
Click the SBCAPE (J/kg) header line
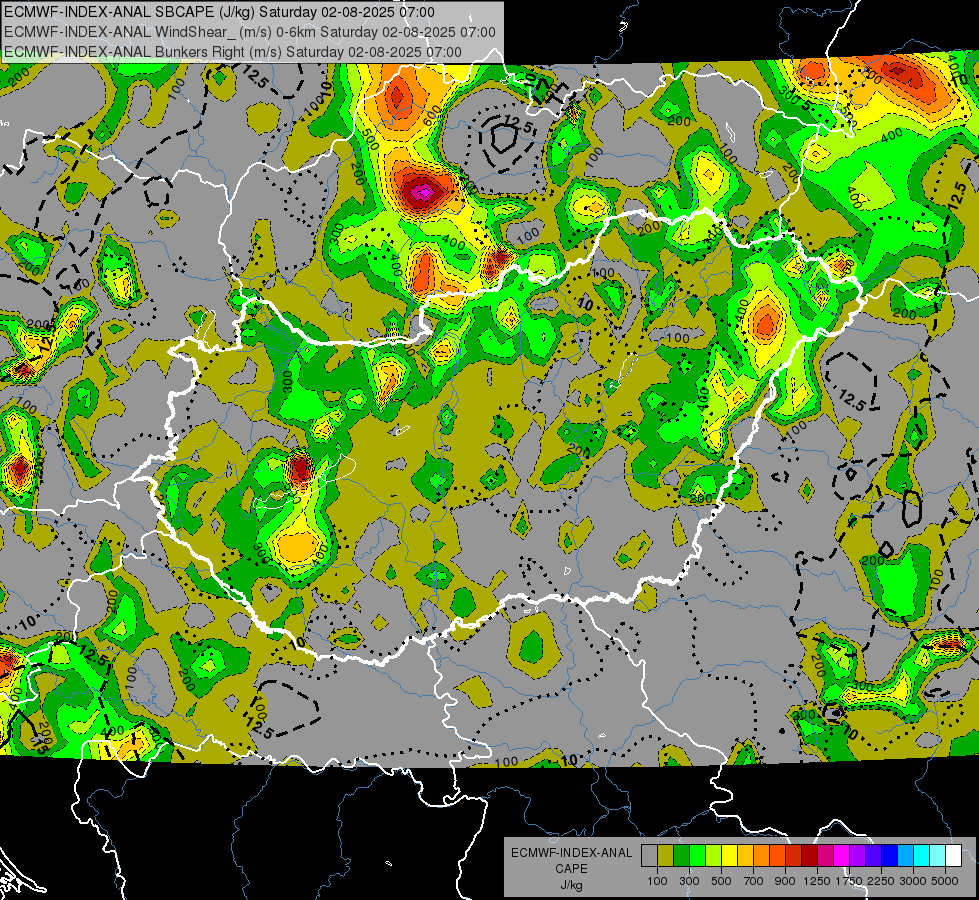(219, 12)
